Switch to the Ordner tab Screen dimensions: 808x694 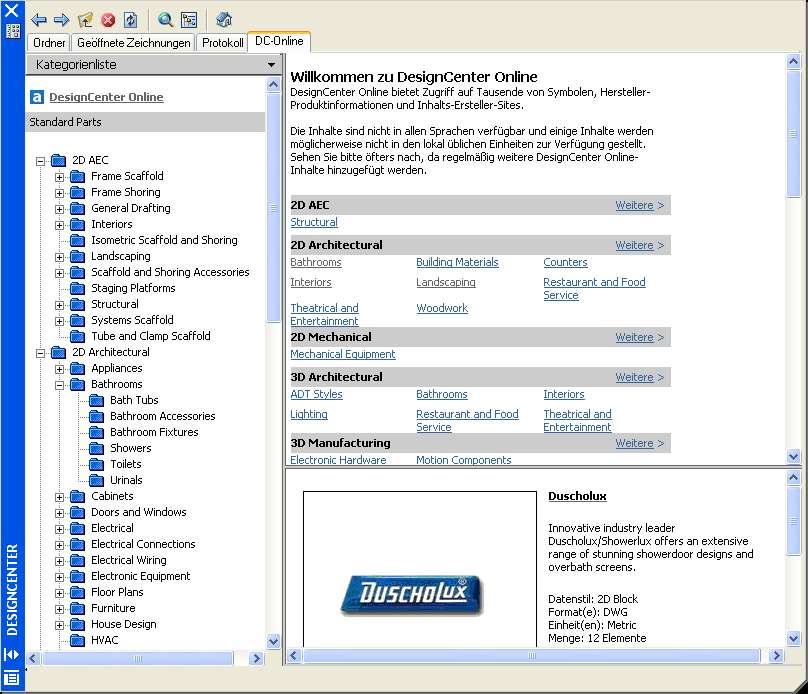(x=49, y=43)
